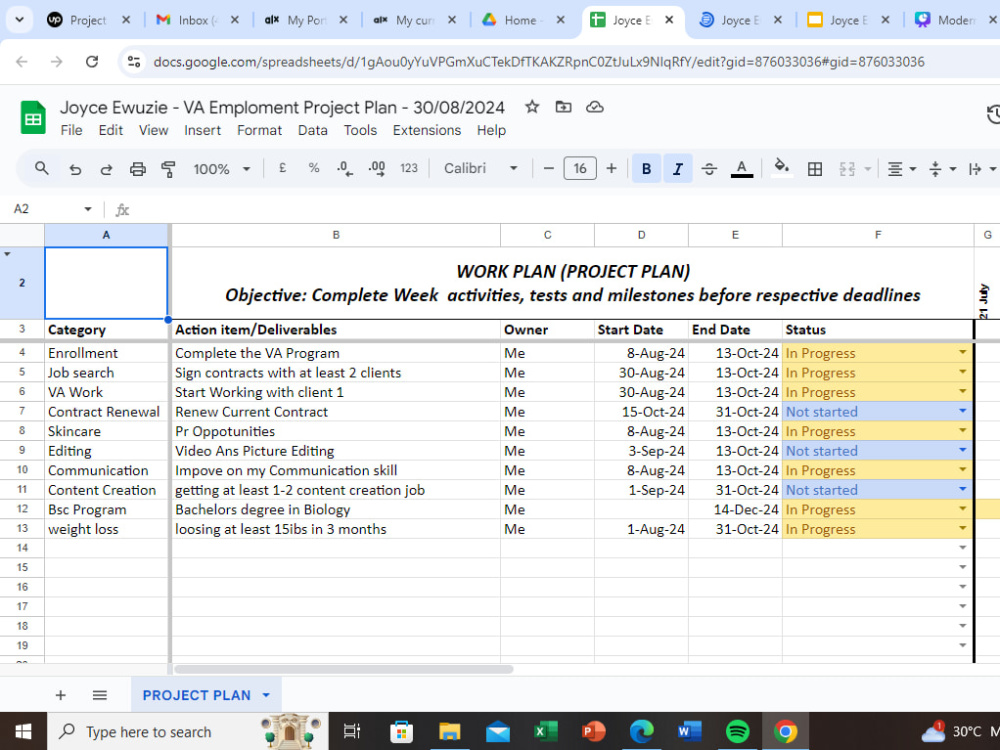The image size is (1000, 750).
Task: Select the 'Bachelors degree in Biology' cell
Action: pyautogui.click(x=336, y=510)
